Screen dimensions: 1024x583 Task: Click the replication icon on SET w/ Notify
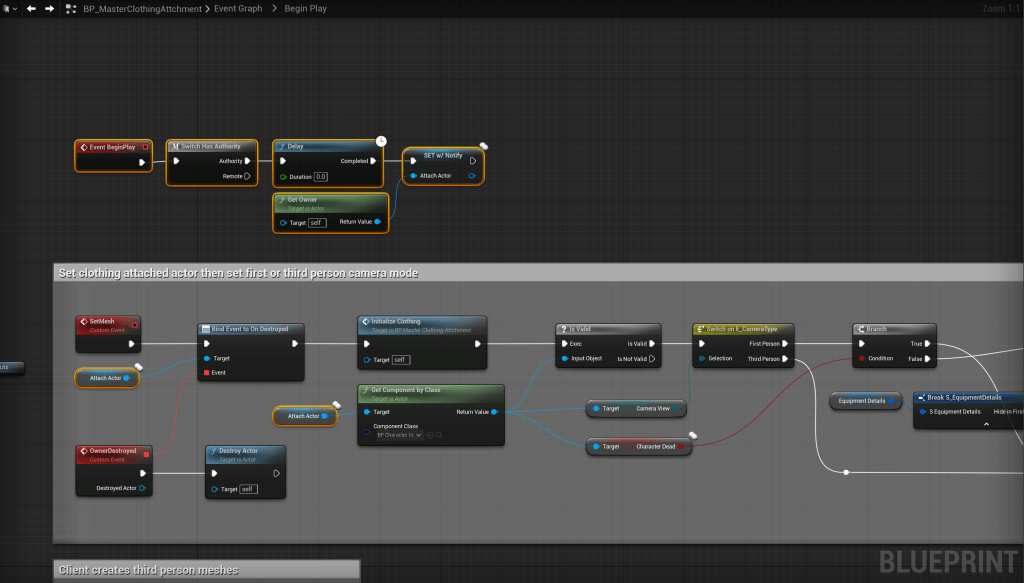click(483, 147)
